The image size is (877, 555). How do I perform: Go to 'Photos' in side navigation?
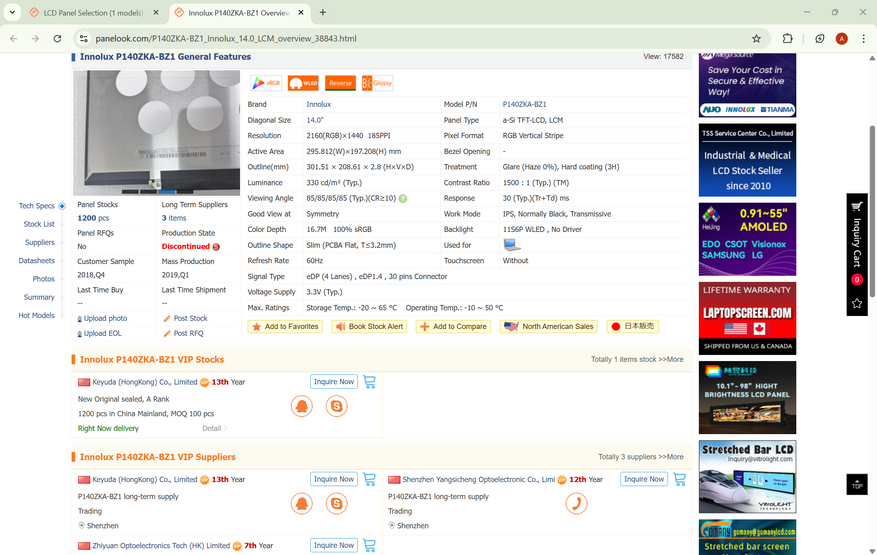[44, 279]
